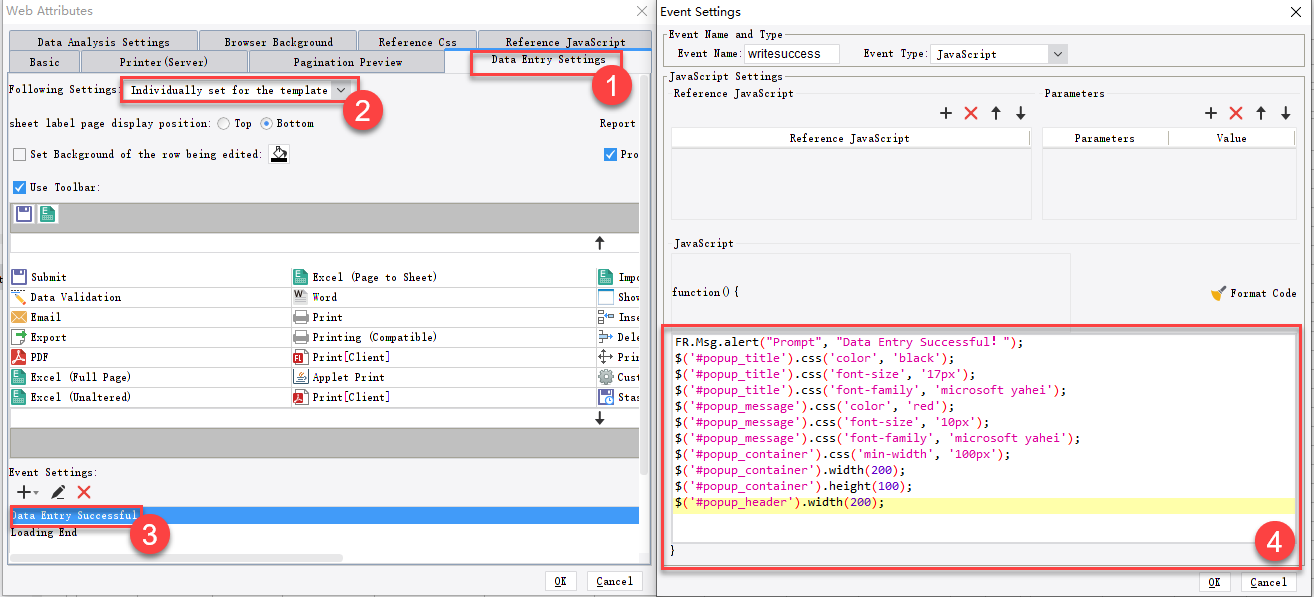This screenshot has height=597, width=1314.
Task: Click the Event Name writesuccess field
Action: (x=790, y=53)
